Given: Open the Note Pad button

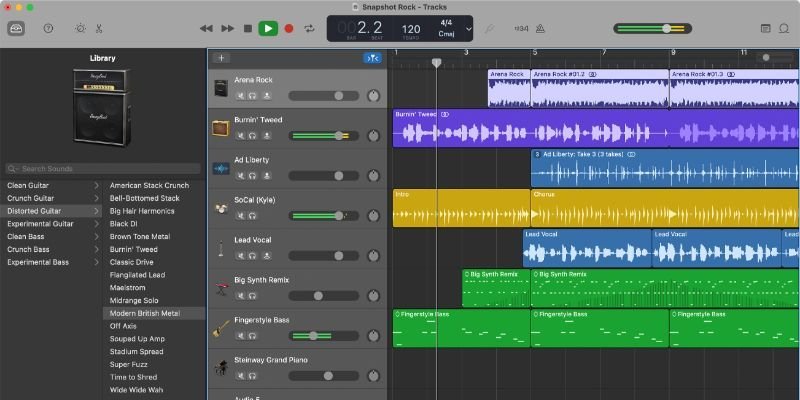Looking at the screenshot, I should [765, 29].
